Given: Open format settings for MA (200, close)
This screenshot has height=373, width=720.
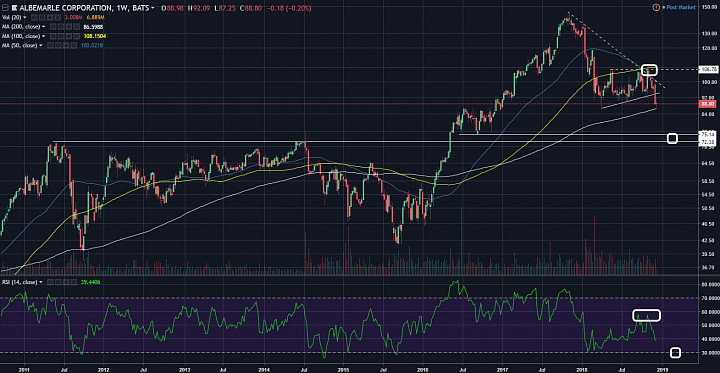Looking at the screenshot, I should coord(61,27).
